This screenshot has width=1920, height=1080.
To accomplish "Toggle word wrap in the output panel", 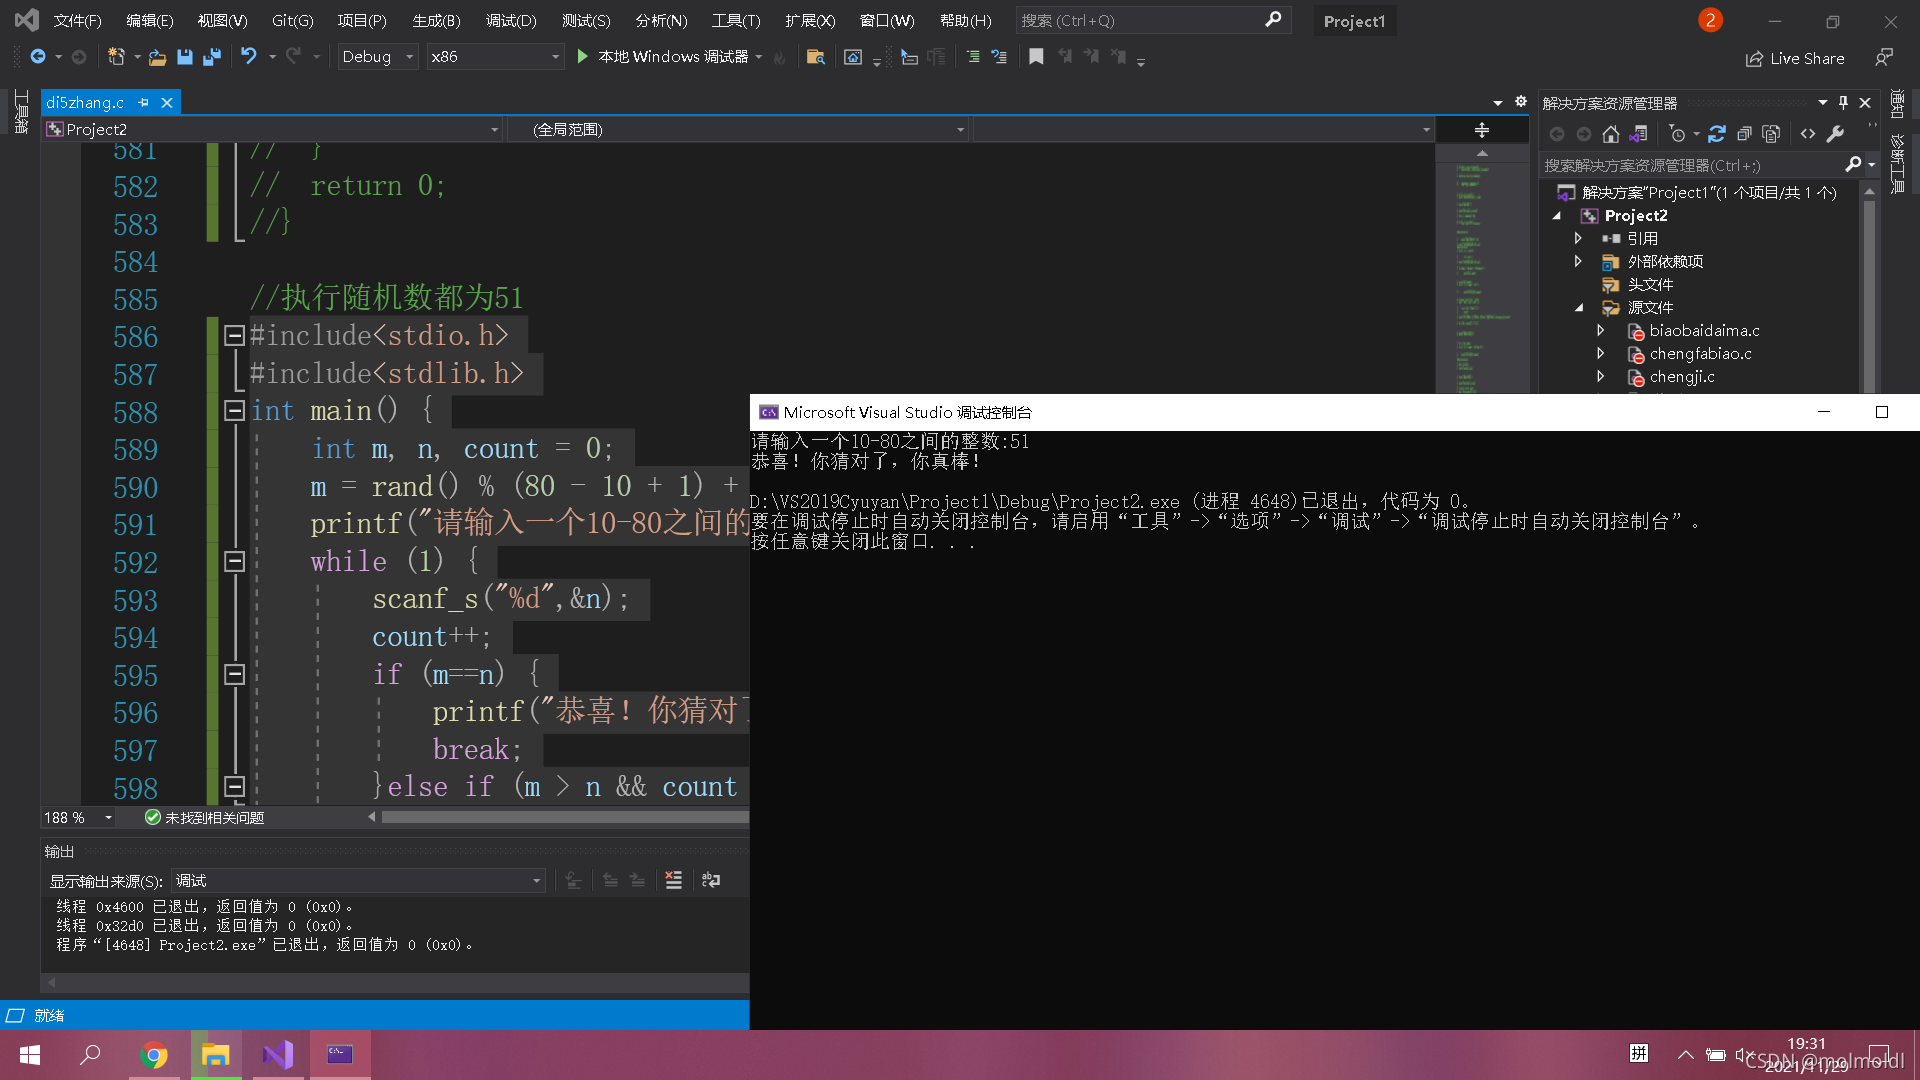I will pos(711,880).
